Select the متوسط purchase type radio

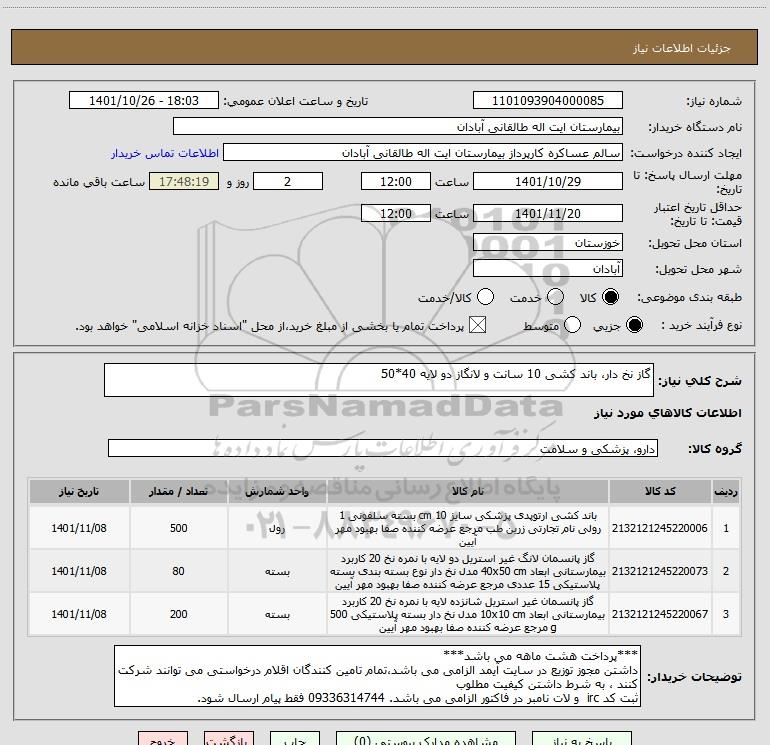pos(572,325)
